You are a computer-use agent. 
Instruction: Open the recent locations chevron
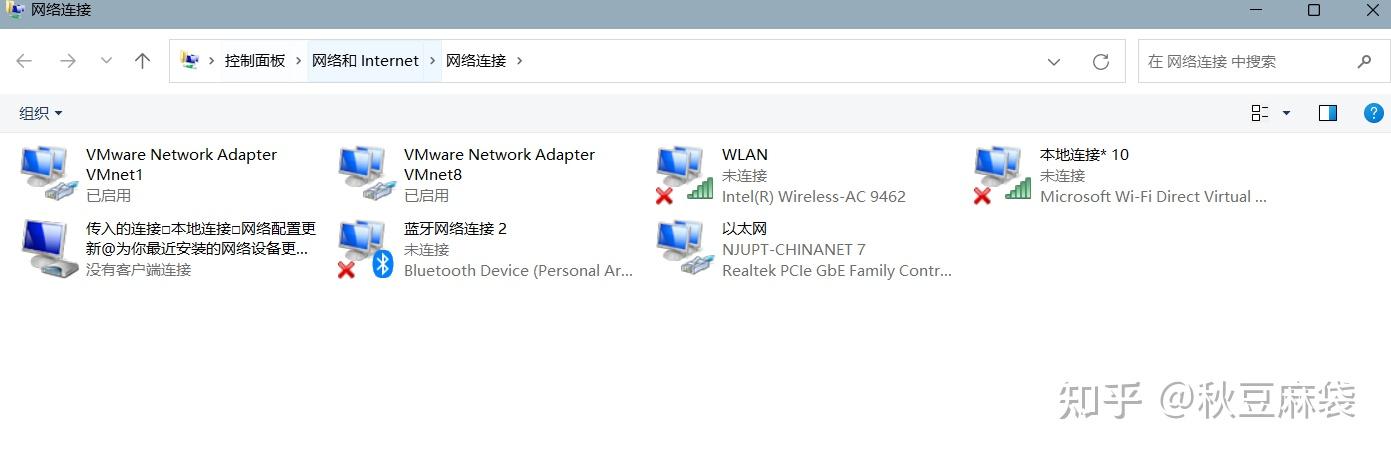[106, 61]
